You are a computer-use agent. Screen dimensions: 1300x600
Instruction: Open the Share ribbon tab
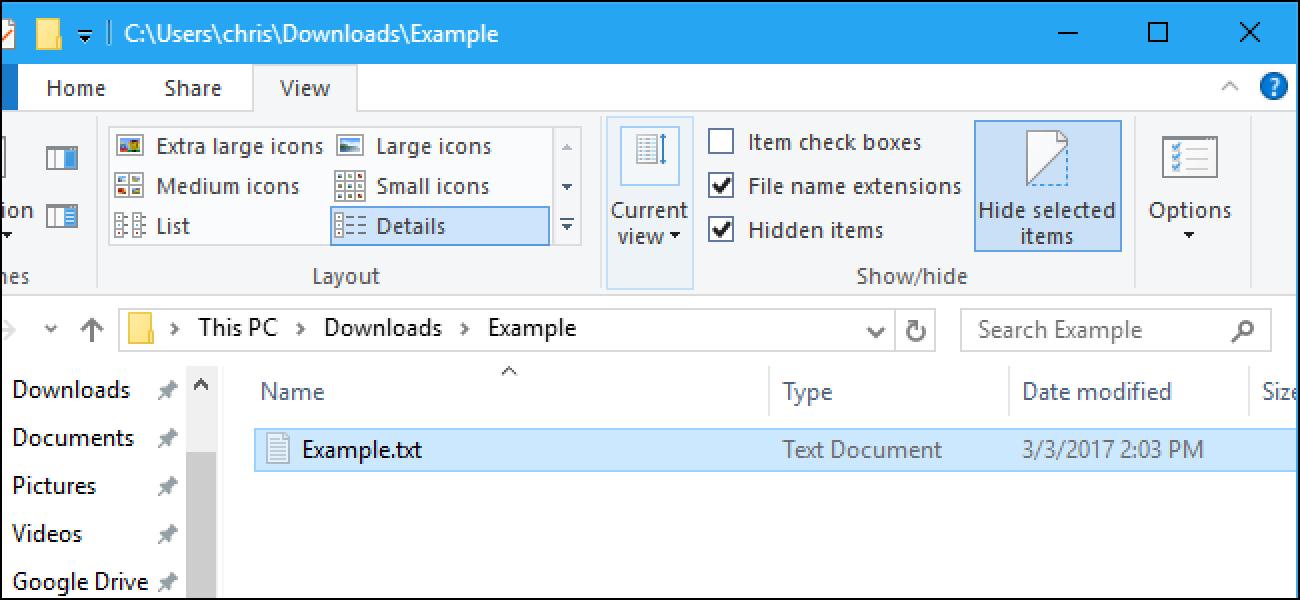coord(191,88)
